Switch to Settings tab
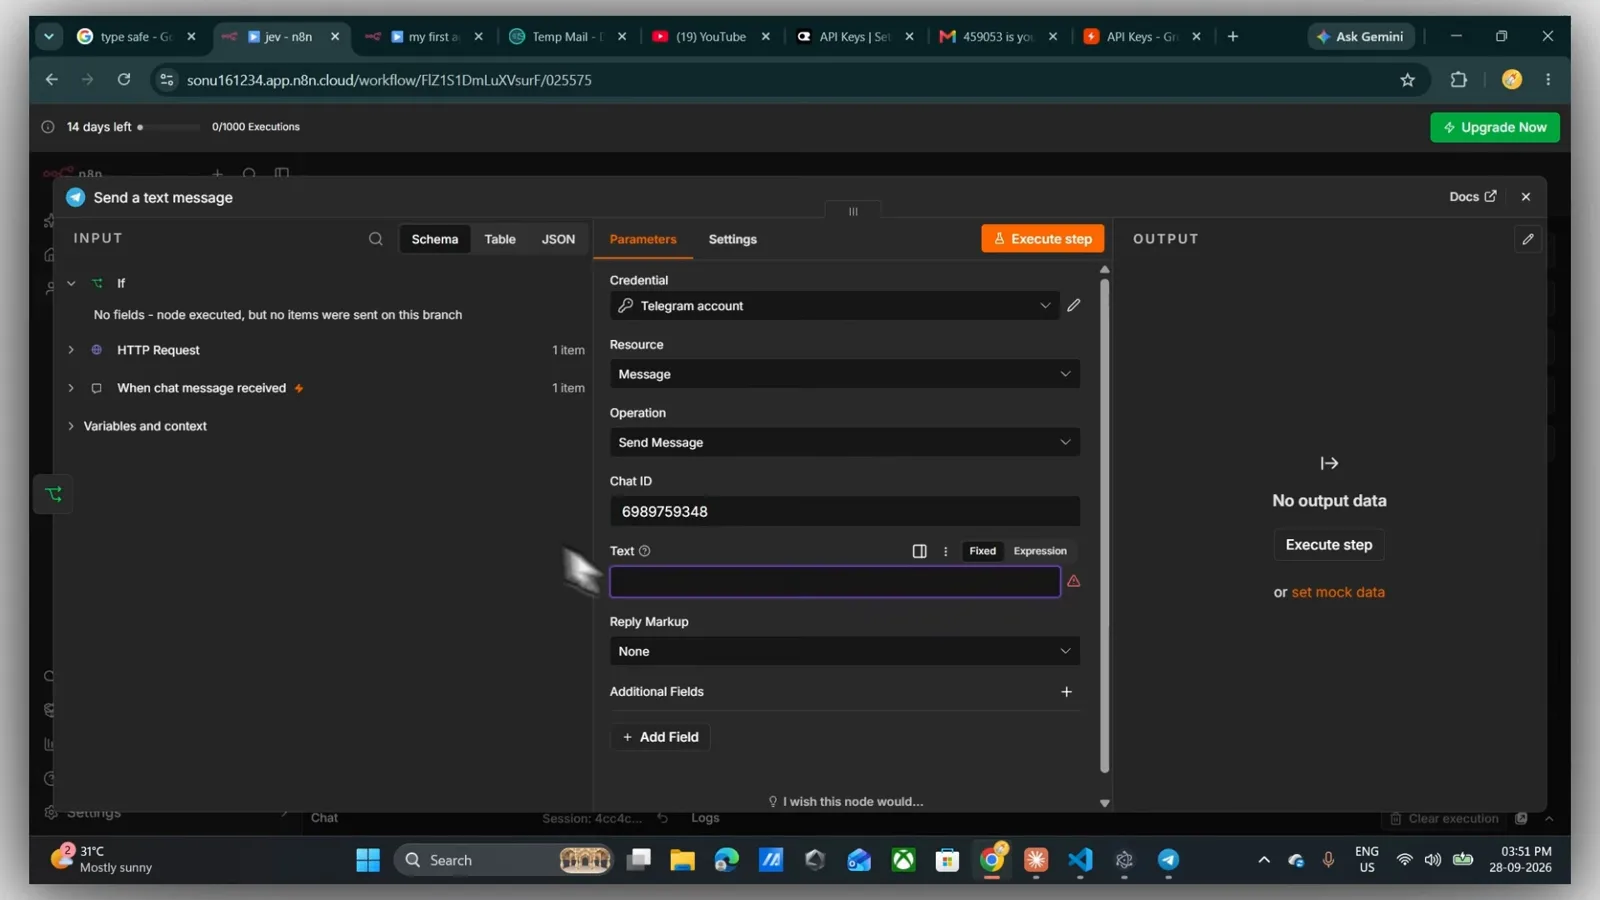Screen dimensions: 1600x900 733,239
